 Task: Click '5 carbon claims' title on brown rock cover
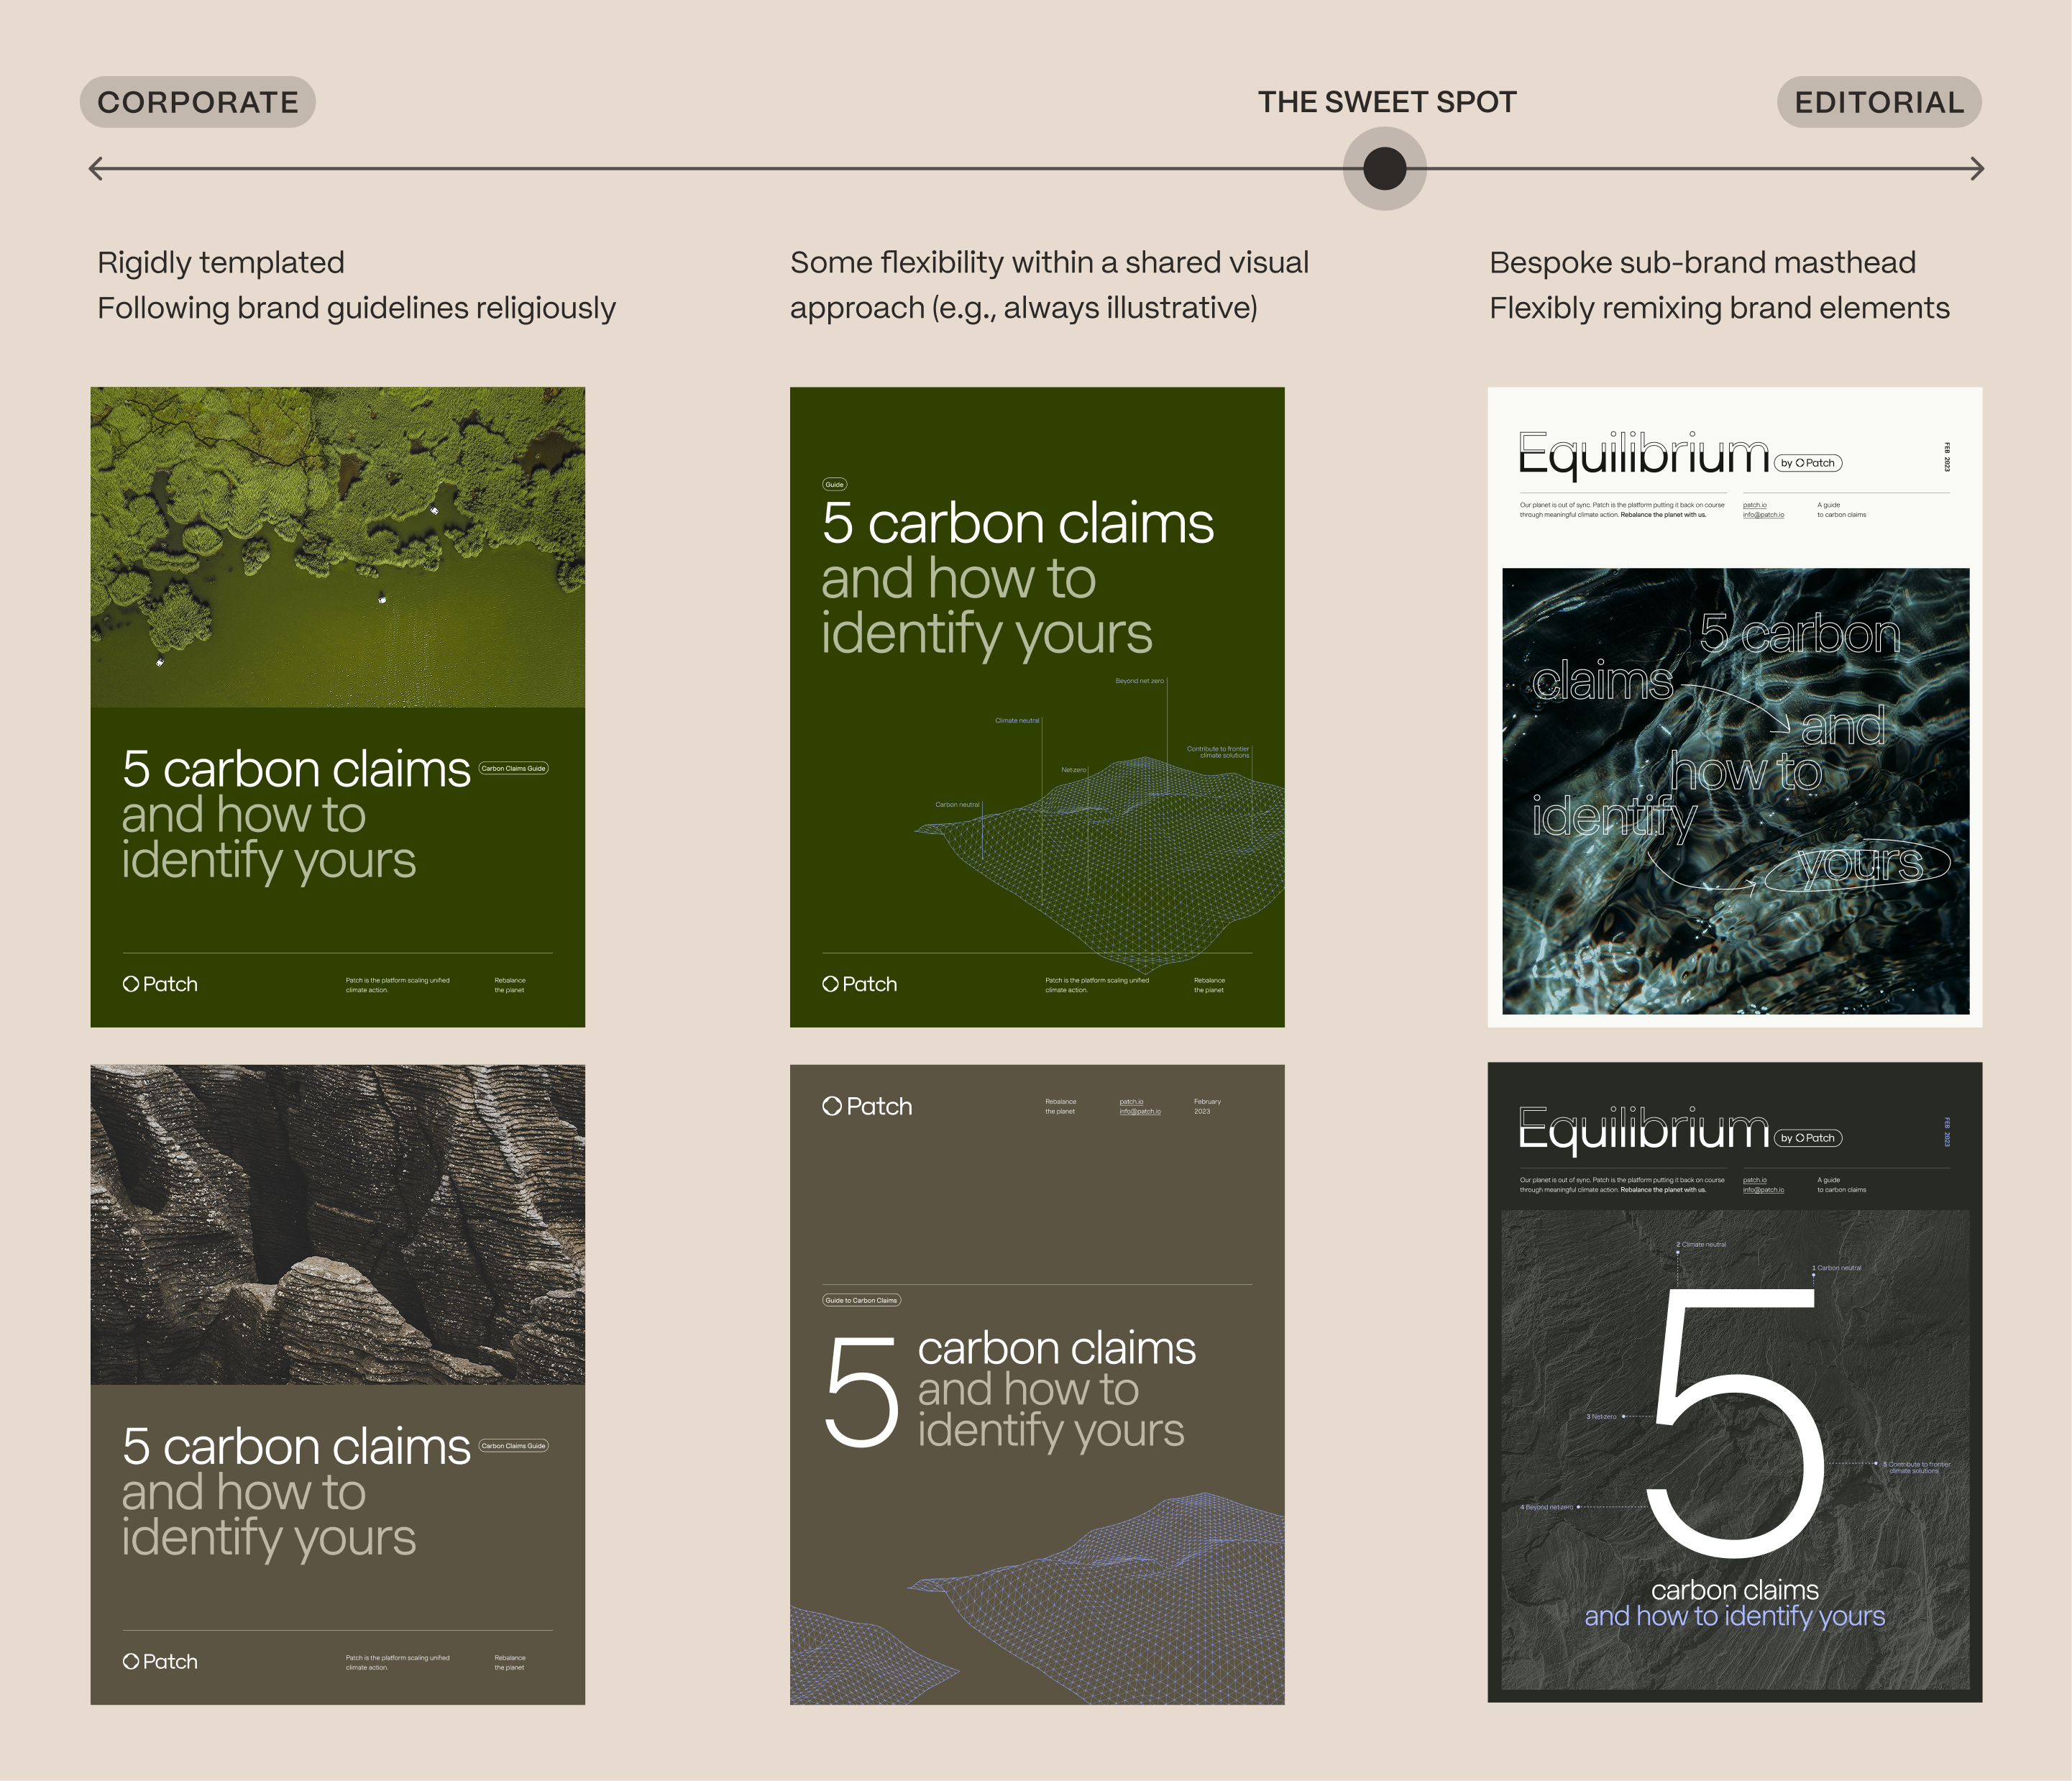(296, 1446)
